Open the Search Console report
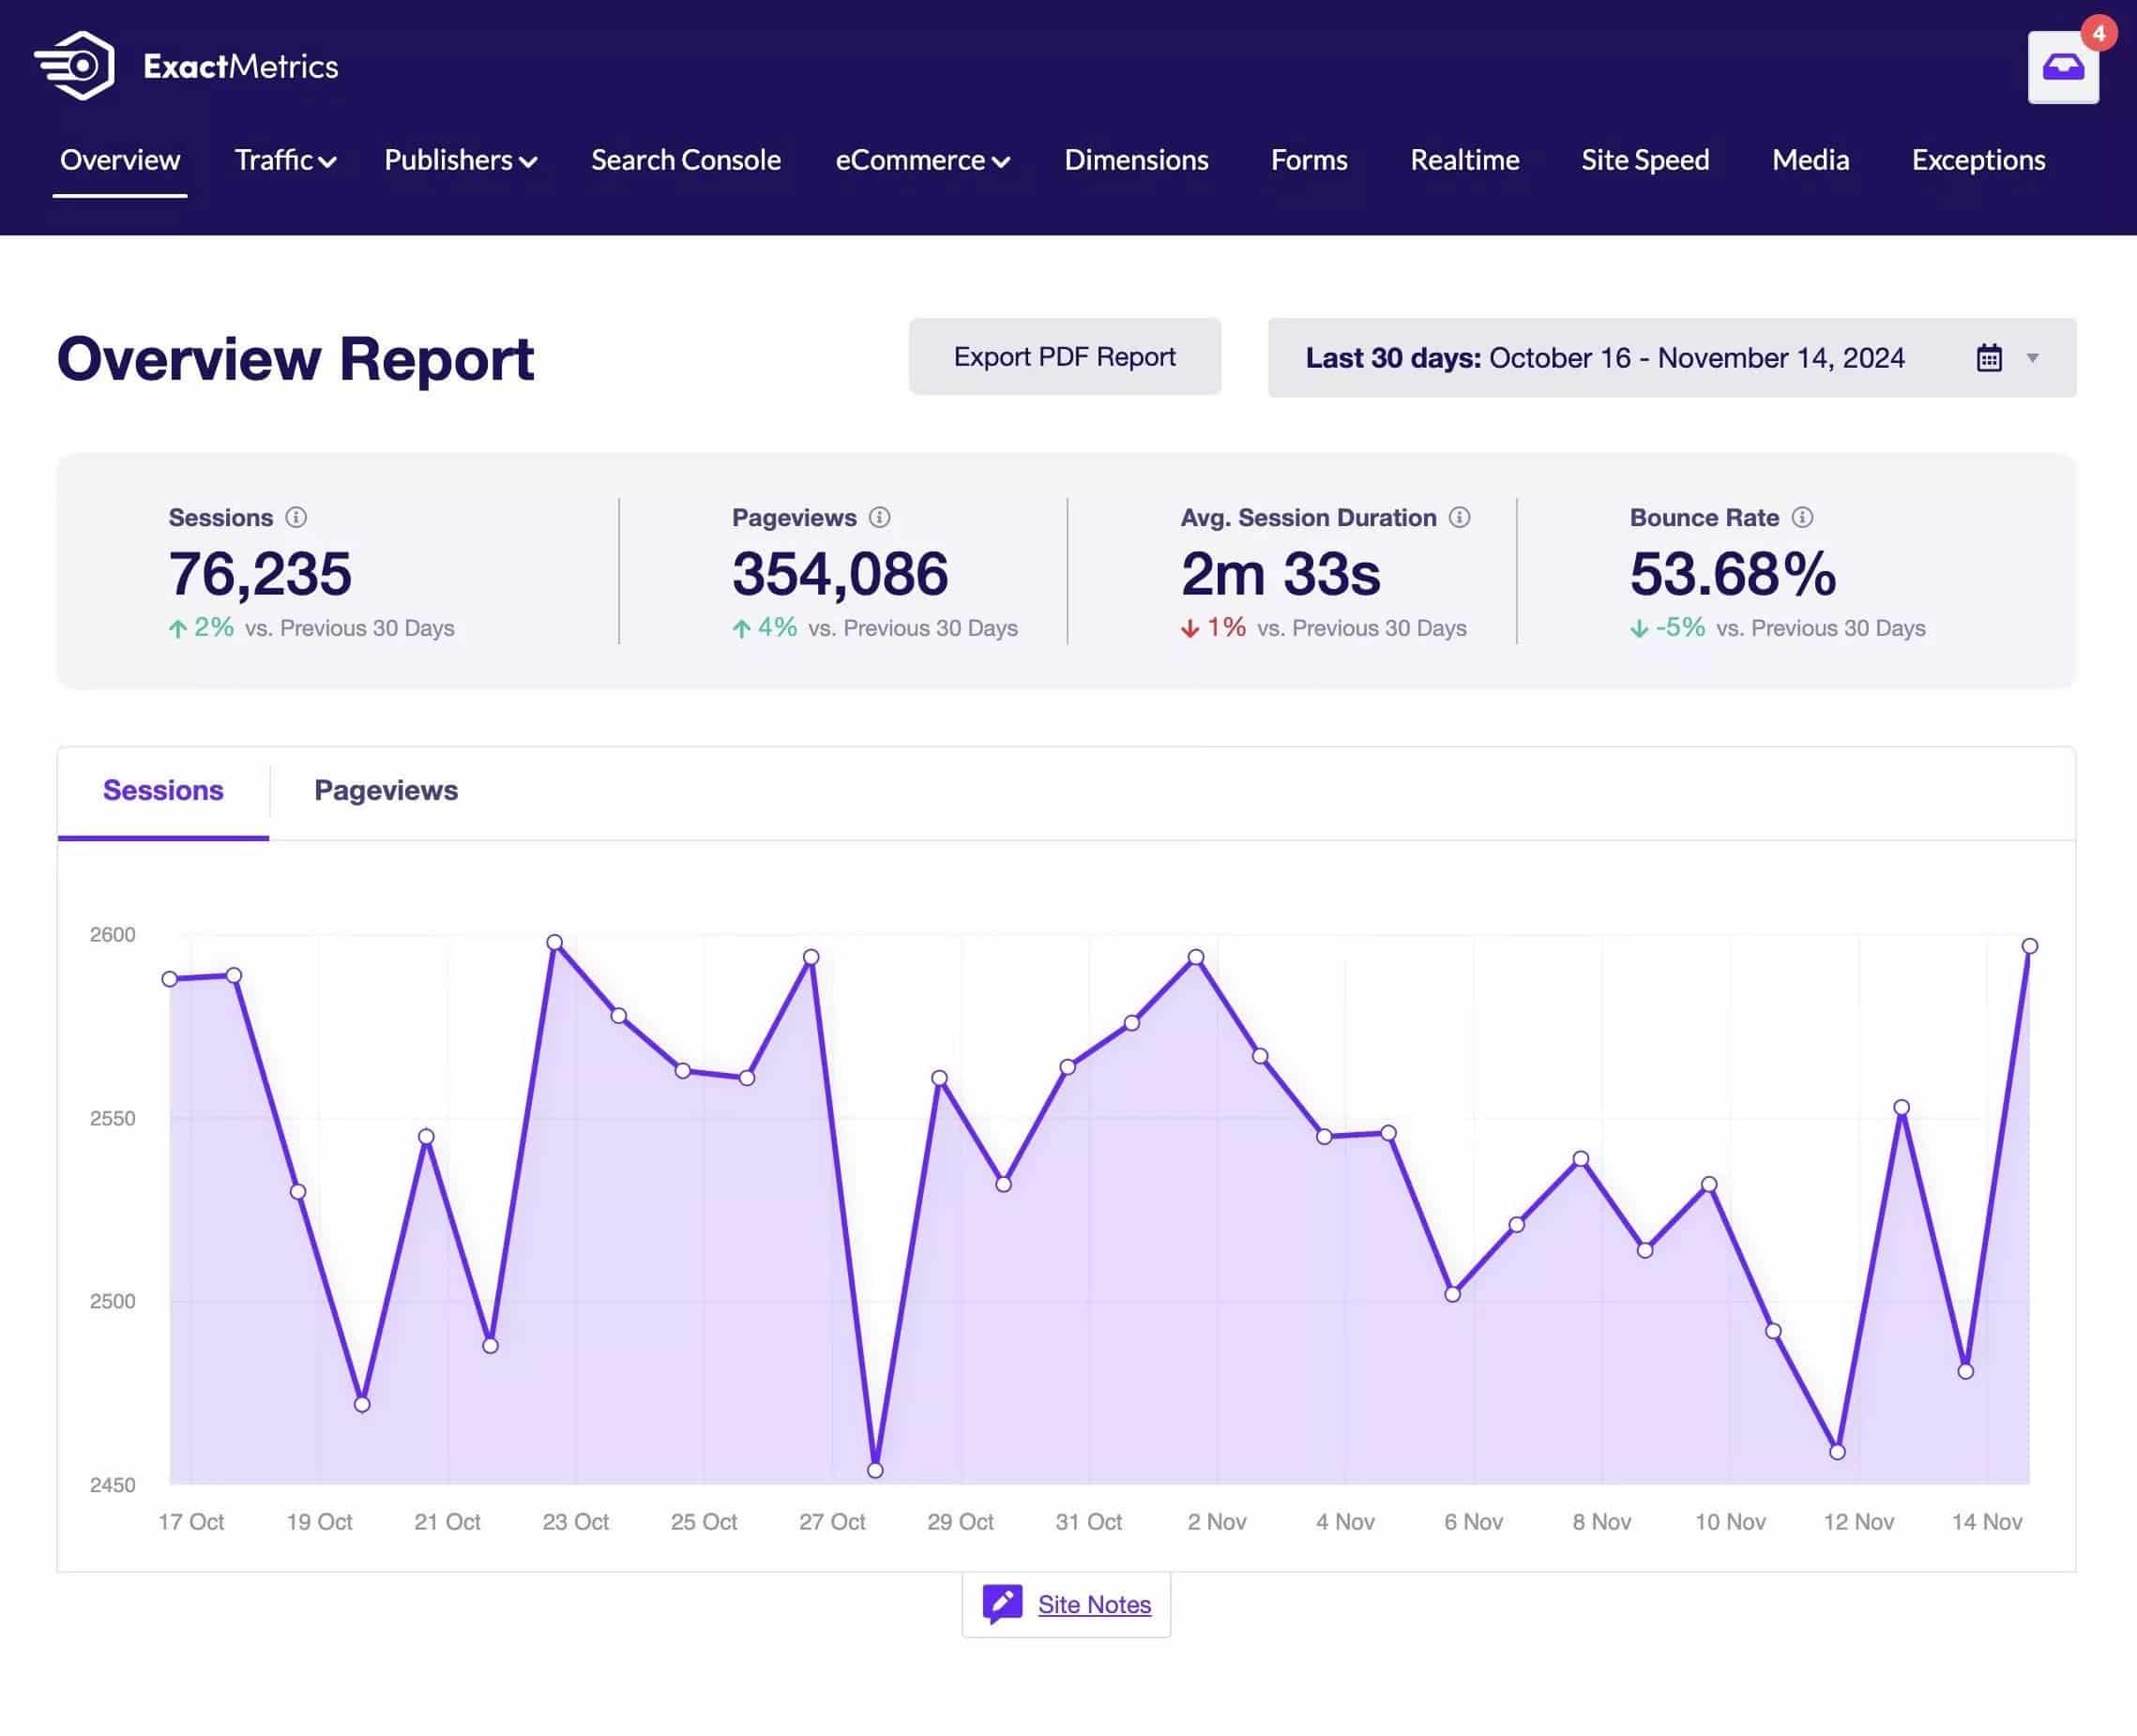Screen dimensions: 2137x1736 (x=686, y=160)
